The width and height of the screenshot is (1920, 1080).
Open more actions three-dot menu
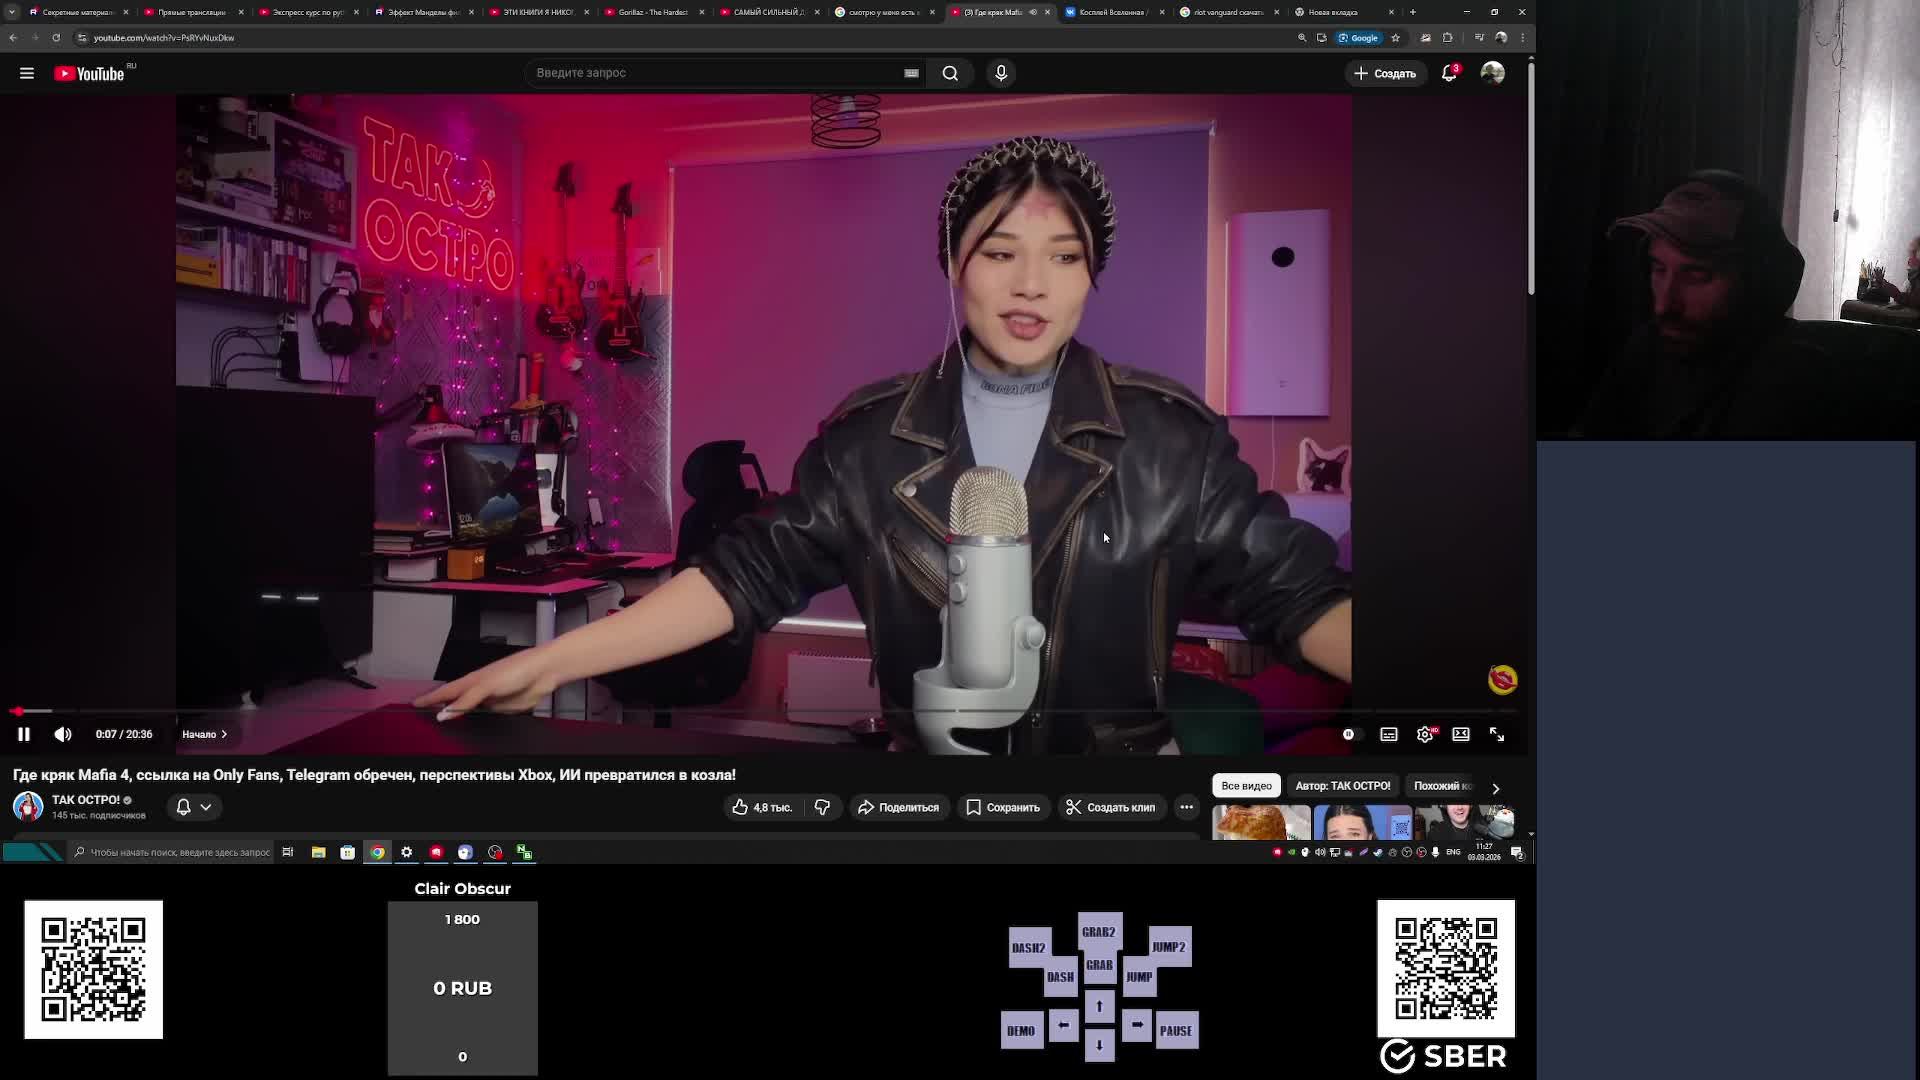click(1186, 807)
